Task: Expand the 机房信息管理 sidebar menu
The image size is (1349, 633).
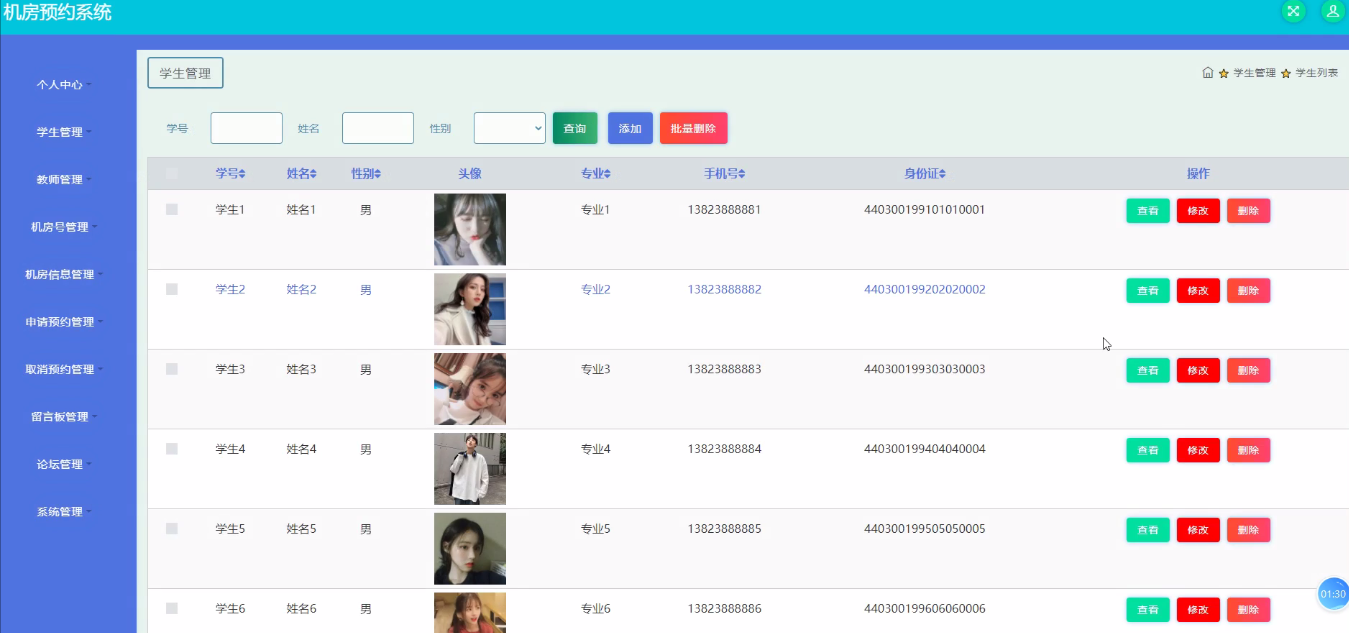Action: tap(64, 275)
